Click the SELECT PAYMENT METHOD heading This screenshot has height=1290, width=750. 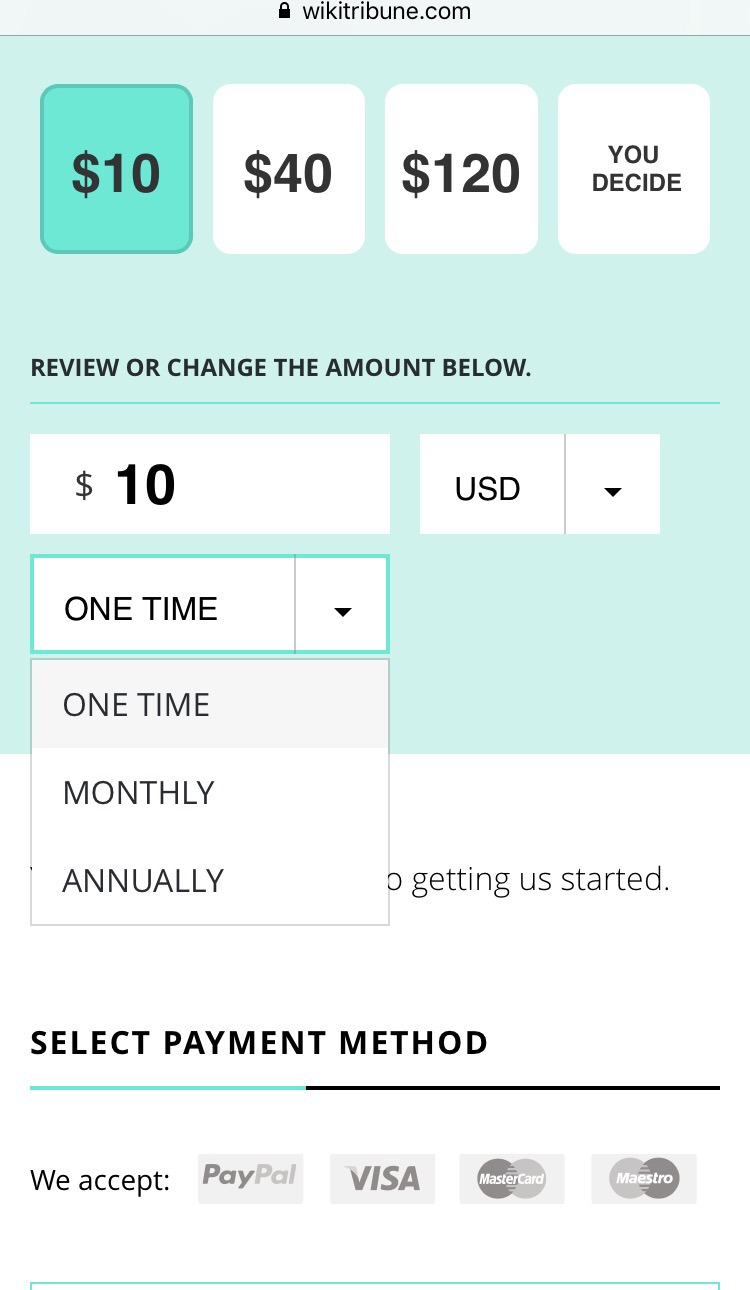pos(259,1043)
